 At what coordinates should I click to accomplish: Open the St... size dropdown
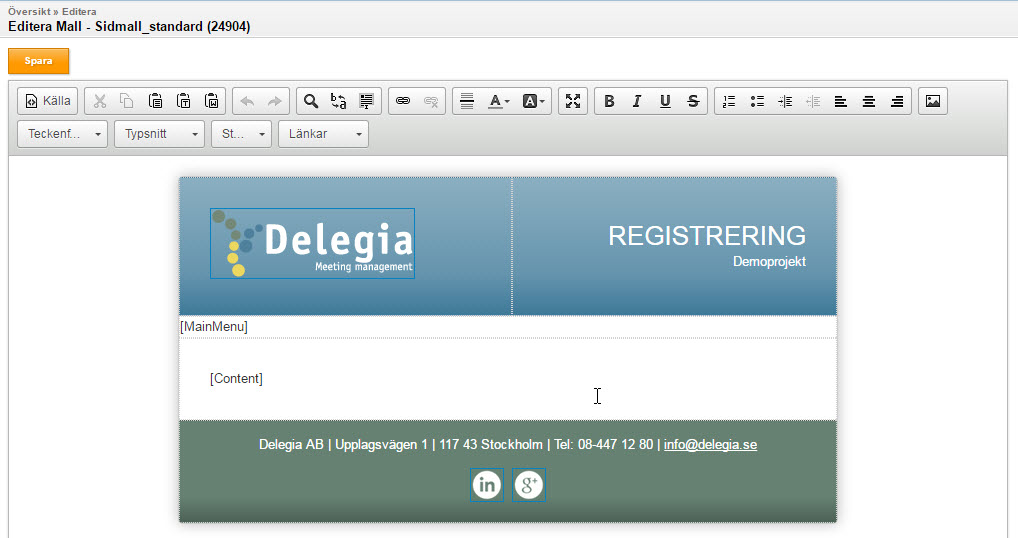click(242, 134)
